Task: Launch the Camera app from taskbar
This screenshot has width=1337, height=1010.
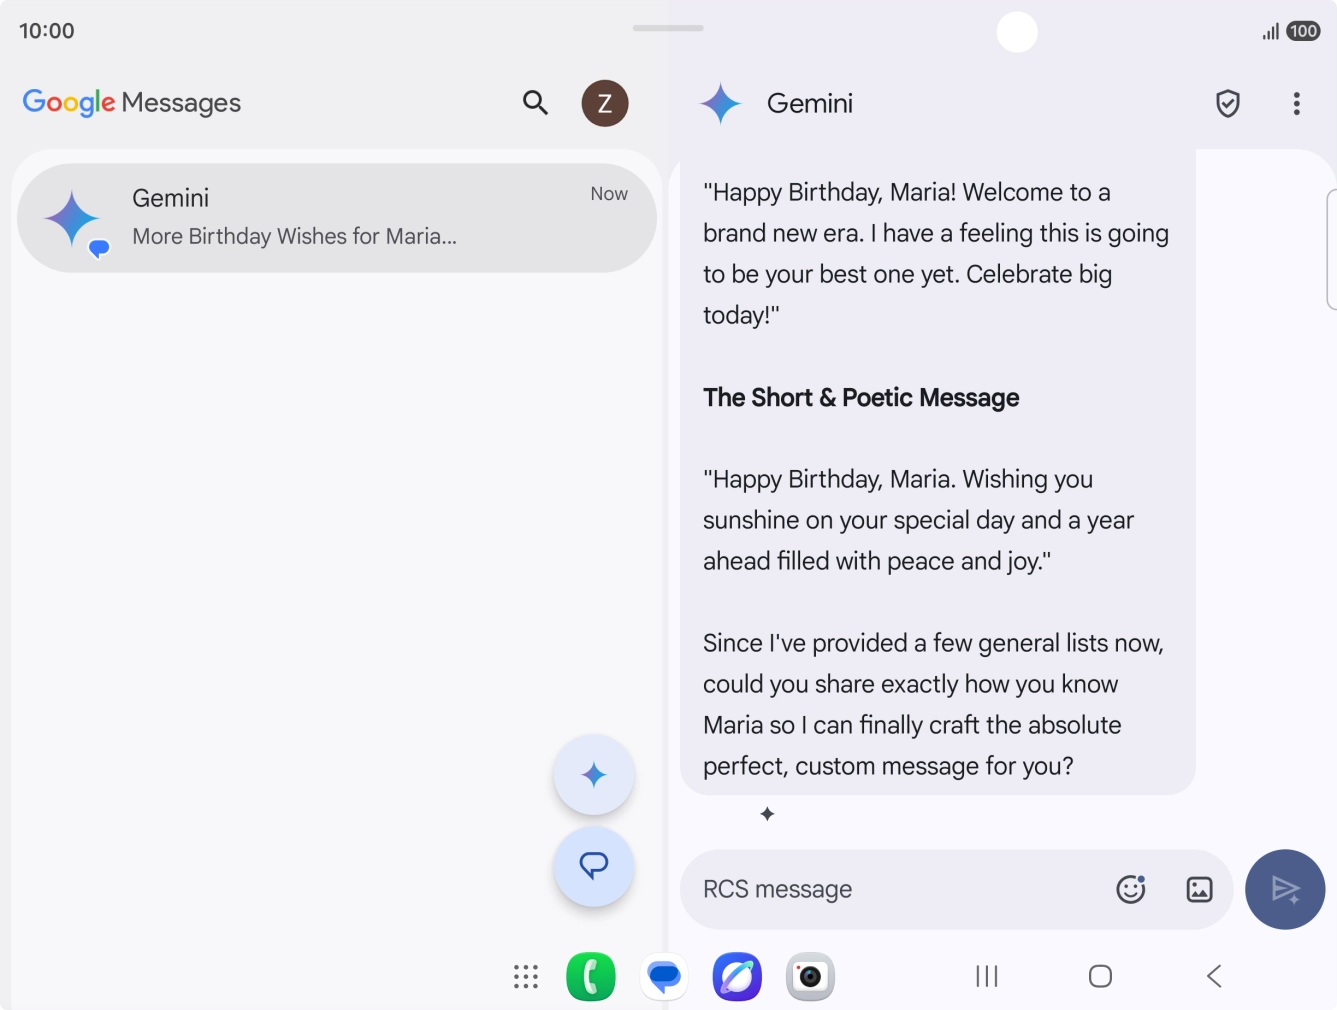Action: click(810, 977)
